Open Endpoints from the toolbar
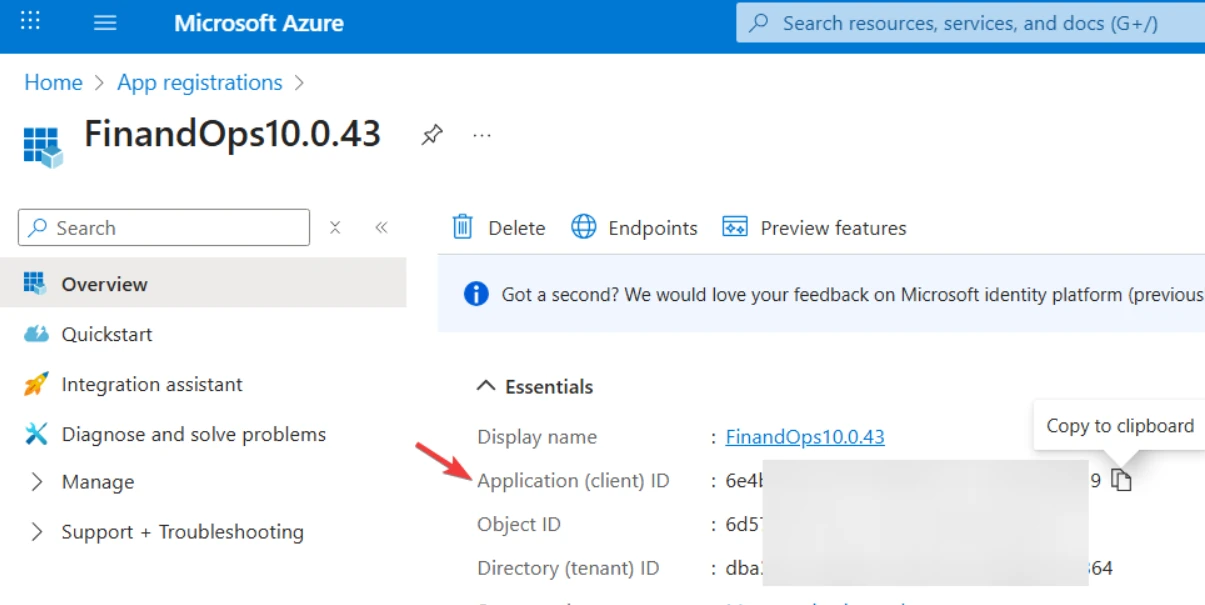Screen dimensions: 1205x605 [634, 228]
